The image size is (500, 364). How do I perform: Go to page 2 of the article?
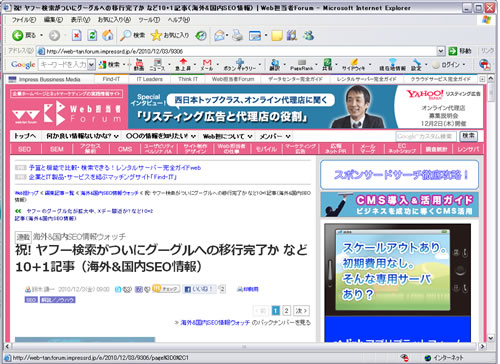pyautogui.click(x=286, y=311)
